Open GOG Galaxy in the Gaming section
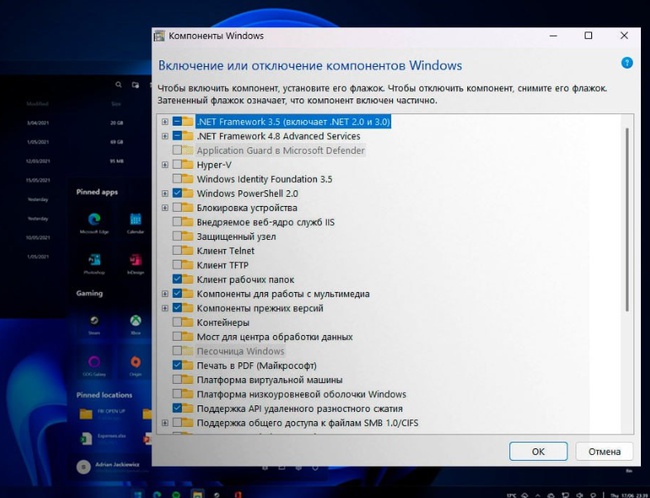Viewport: 650px width, 498px height. pyautogui.click(x=94, y=365)
